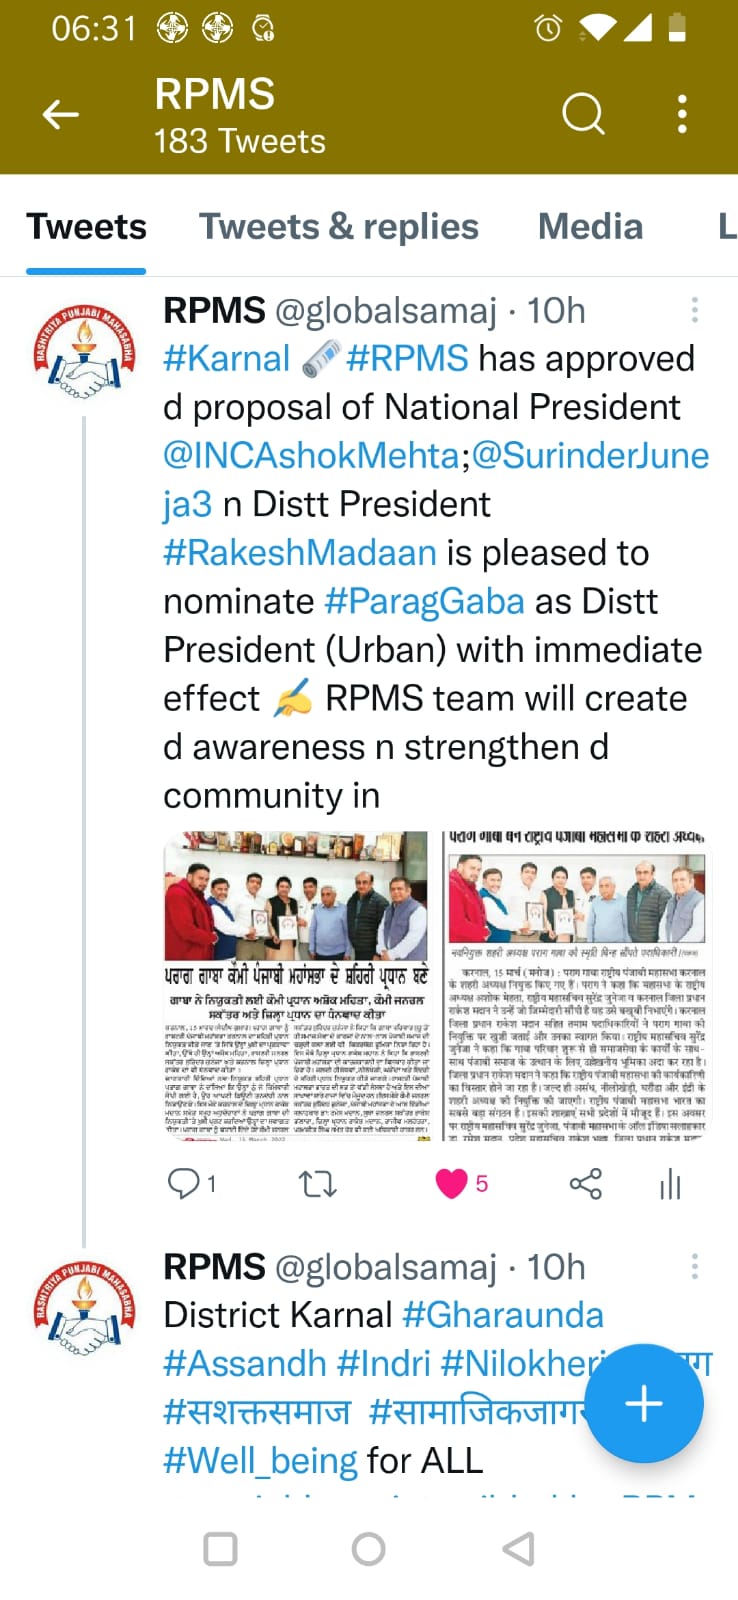The height and width of the screenshot is (1600, 738).
Task: Switch to the Media tab
Action: coord(590,227)
